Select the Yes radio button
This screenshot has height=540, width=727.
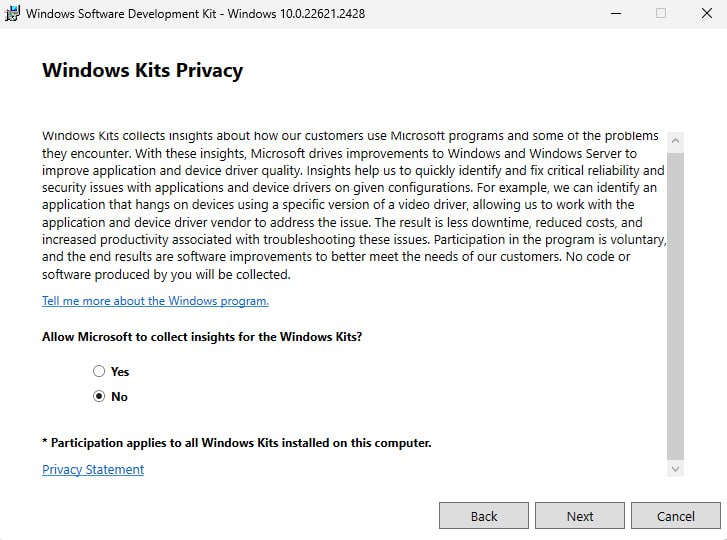click(99, 371)
